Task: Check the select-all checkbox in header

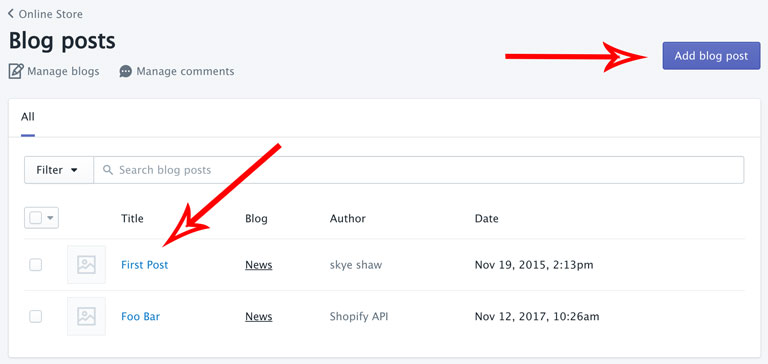Action: point(35,218)
